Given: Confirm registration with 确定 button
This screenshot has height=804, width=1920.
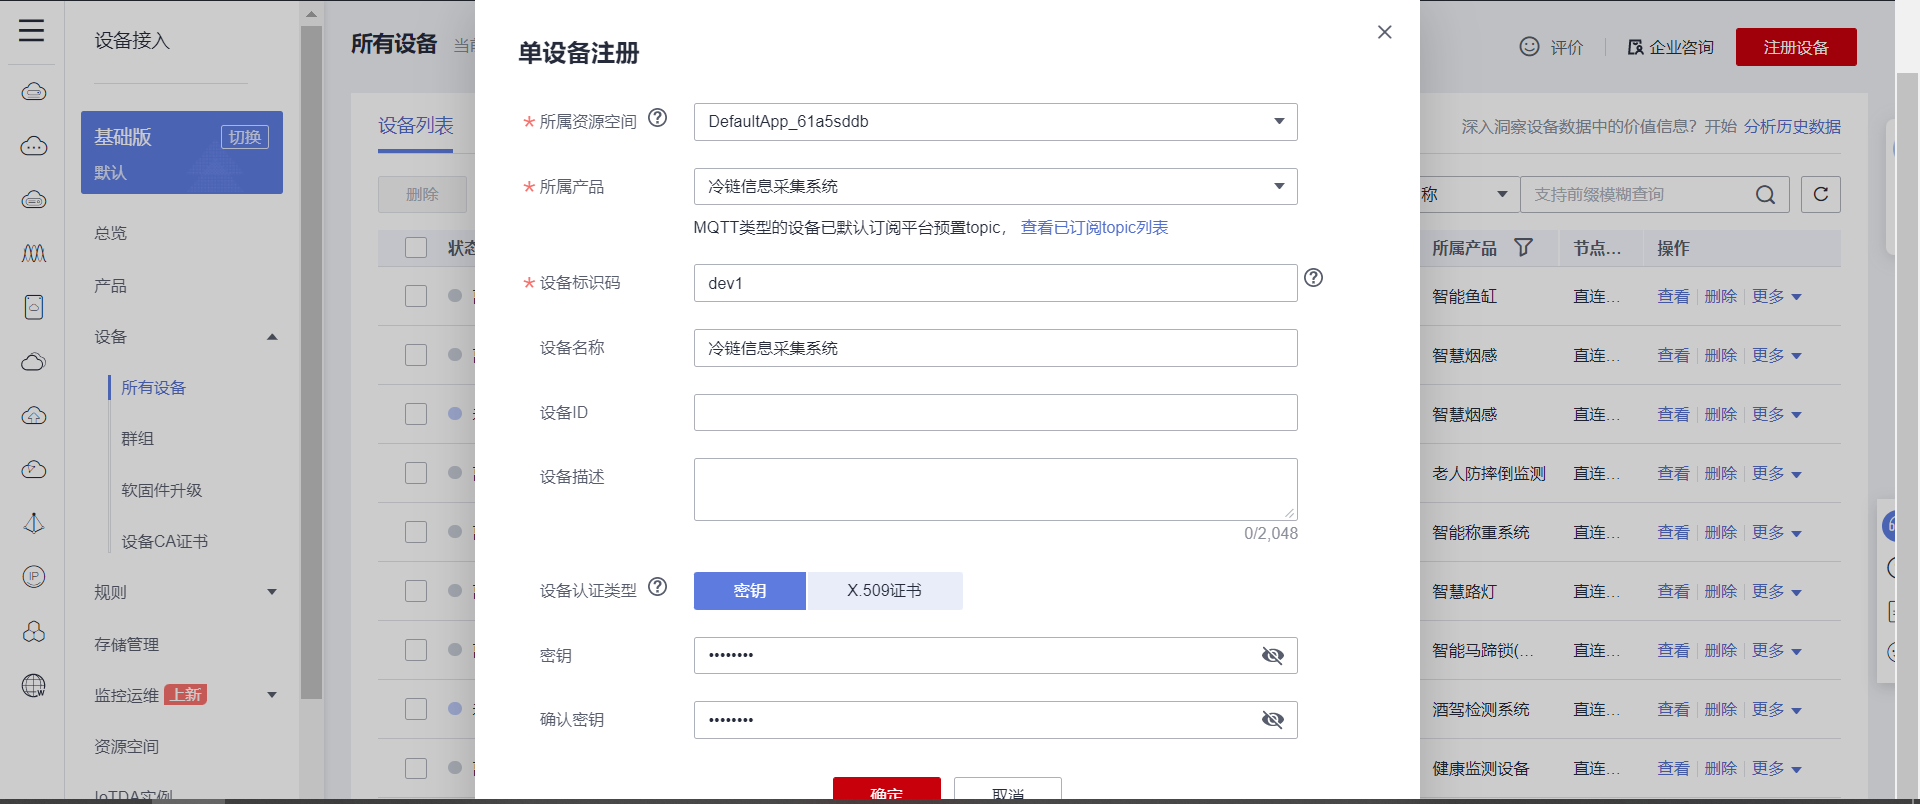Looking at the screenshot, I should tap(887, 789).
